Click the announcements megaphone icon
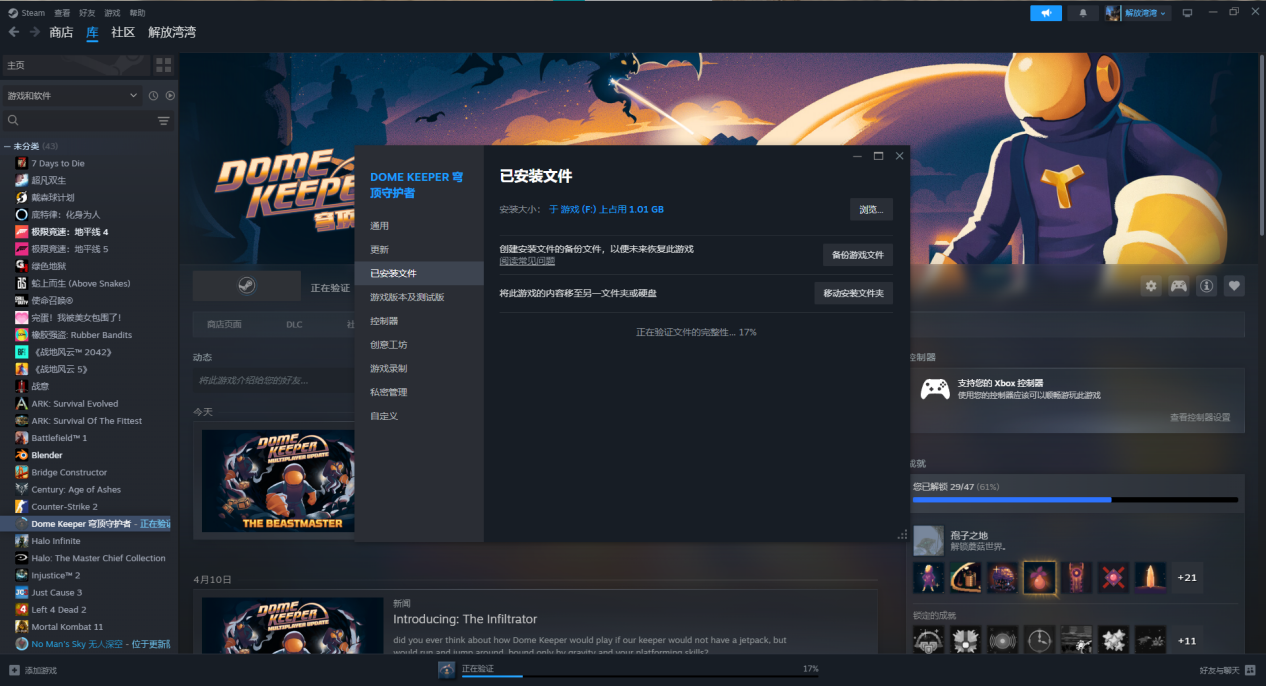This screenshot has height=686, width=1266. 1046,13
